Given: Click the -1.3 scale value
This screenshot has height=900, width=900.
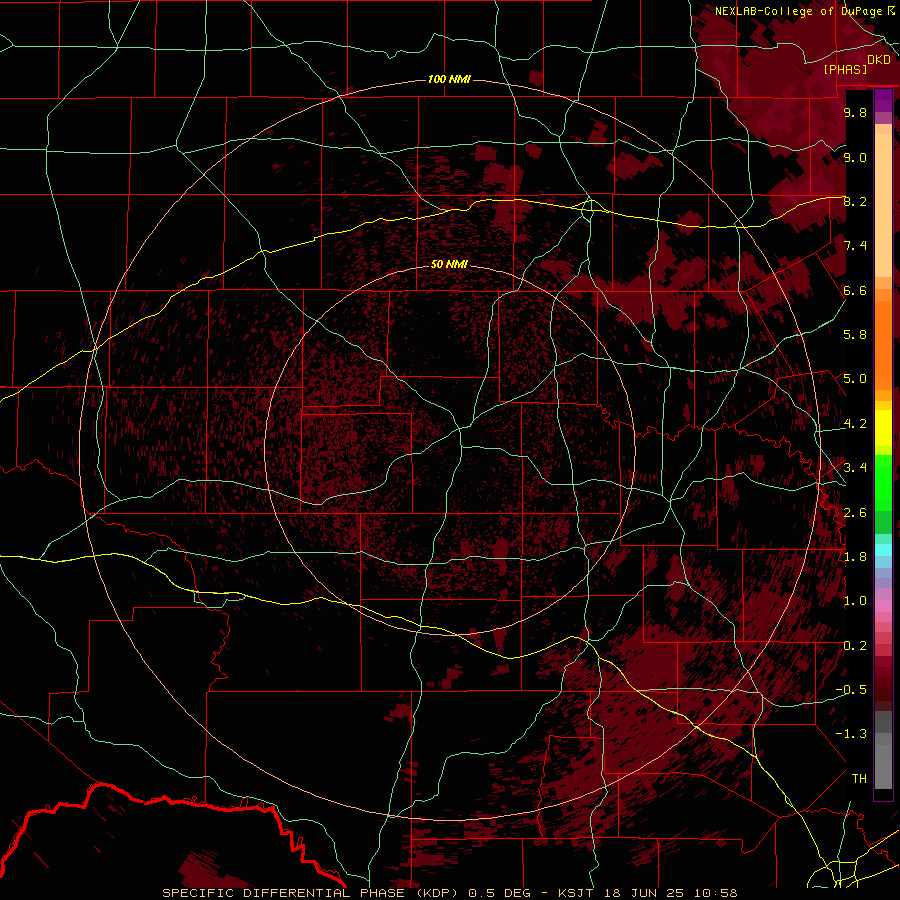Looking at the screenshot, I should (x=852, y=734).
